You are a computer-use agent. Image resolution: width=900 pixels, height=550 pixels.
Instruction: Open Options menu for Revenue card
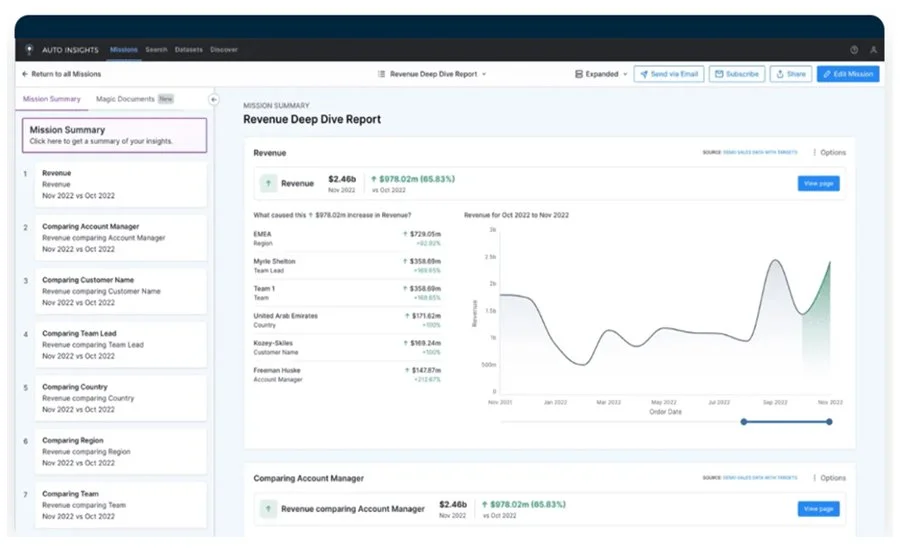coord(829,152)
